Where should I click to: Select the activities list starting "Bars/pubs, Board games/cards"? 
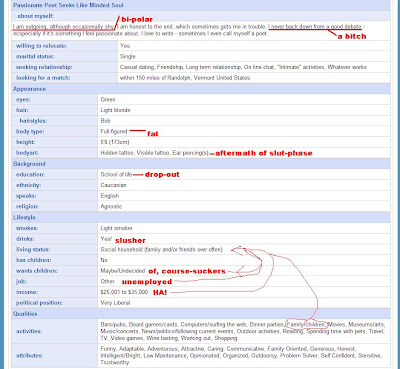coord(243,331)
